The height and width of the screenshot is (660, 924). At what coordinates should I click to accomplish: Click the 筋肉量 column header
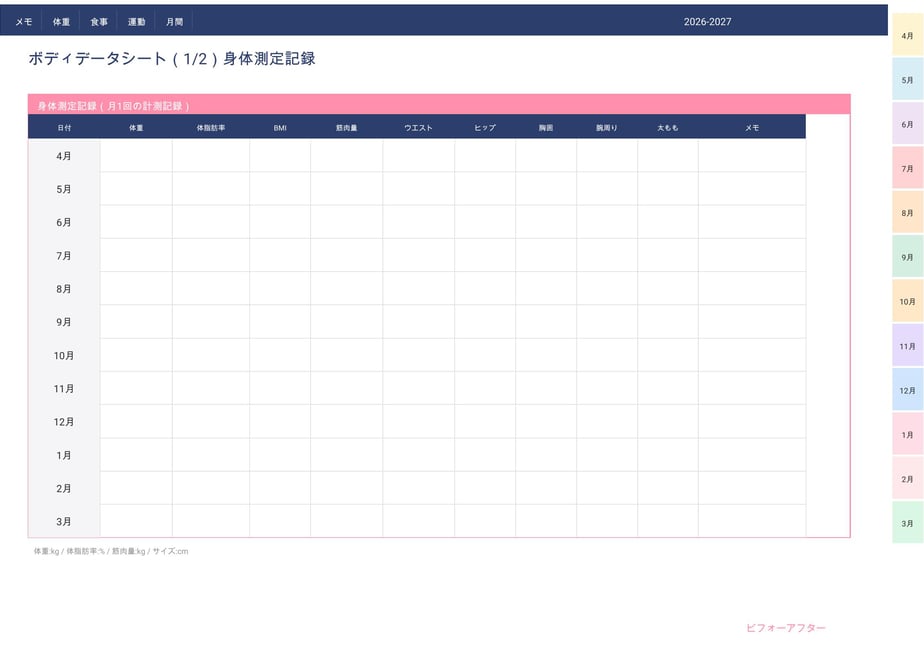coord(346,127)
